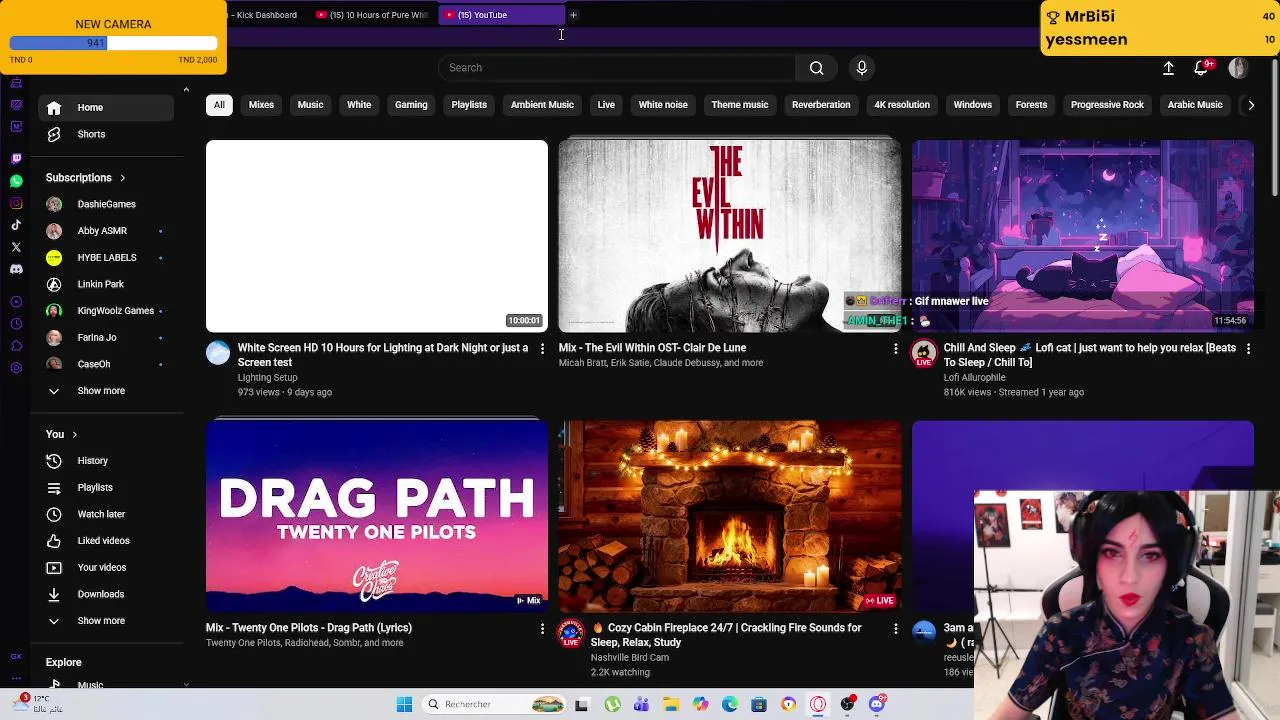The height and width of the screenshot is (720, 1280).
Task: Open Shorts in the sidebar
Action: (108, 134)
